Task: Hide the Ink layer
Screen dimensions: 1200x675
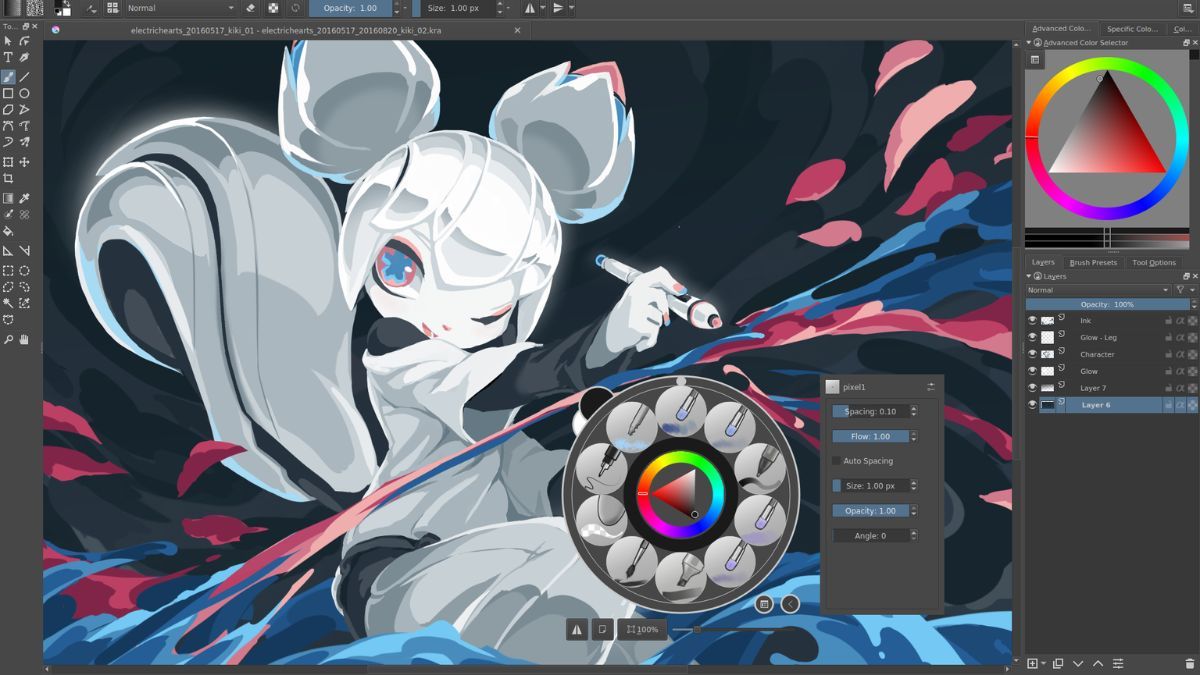Action: pos(1033,320)
